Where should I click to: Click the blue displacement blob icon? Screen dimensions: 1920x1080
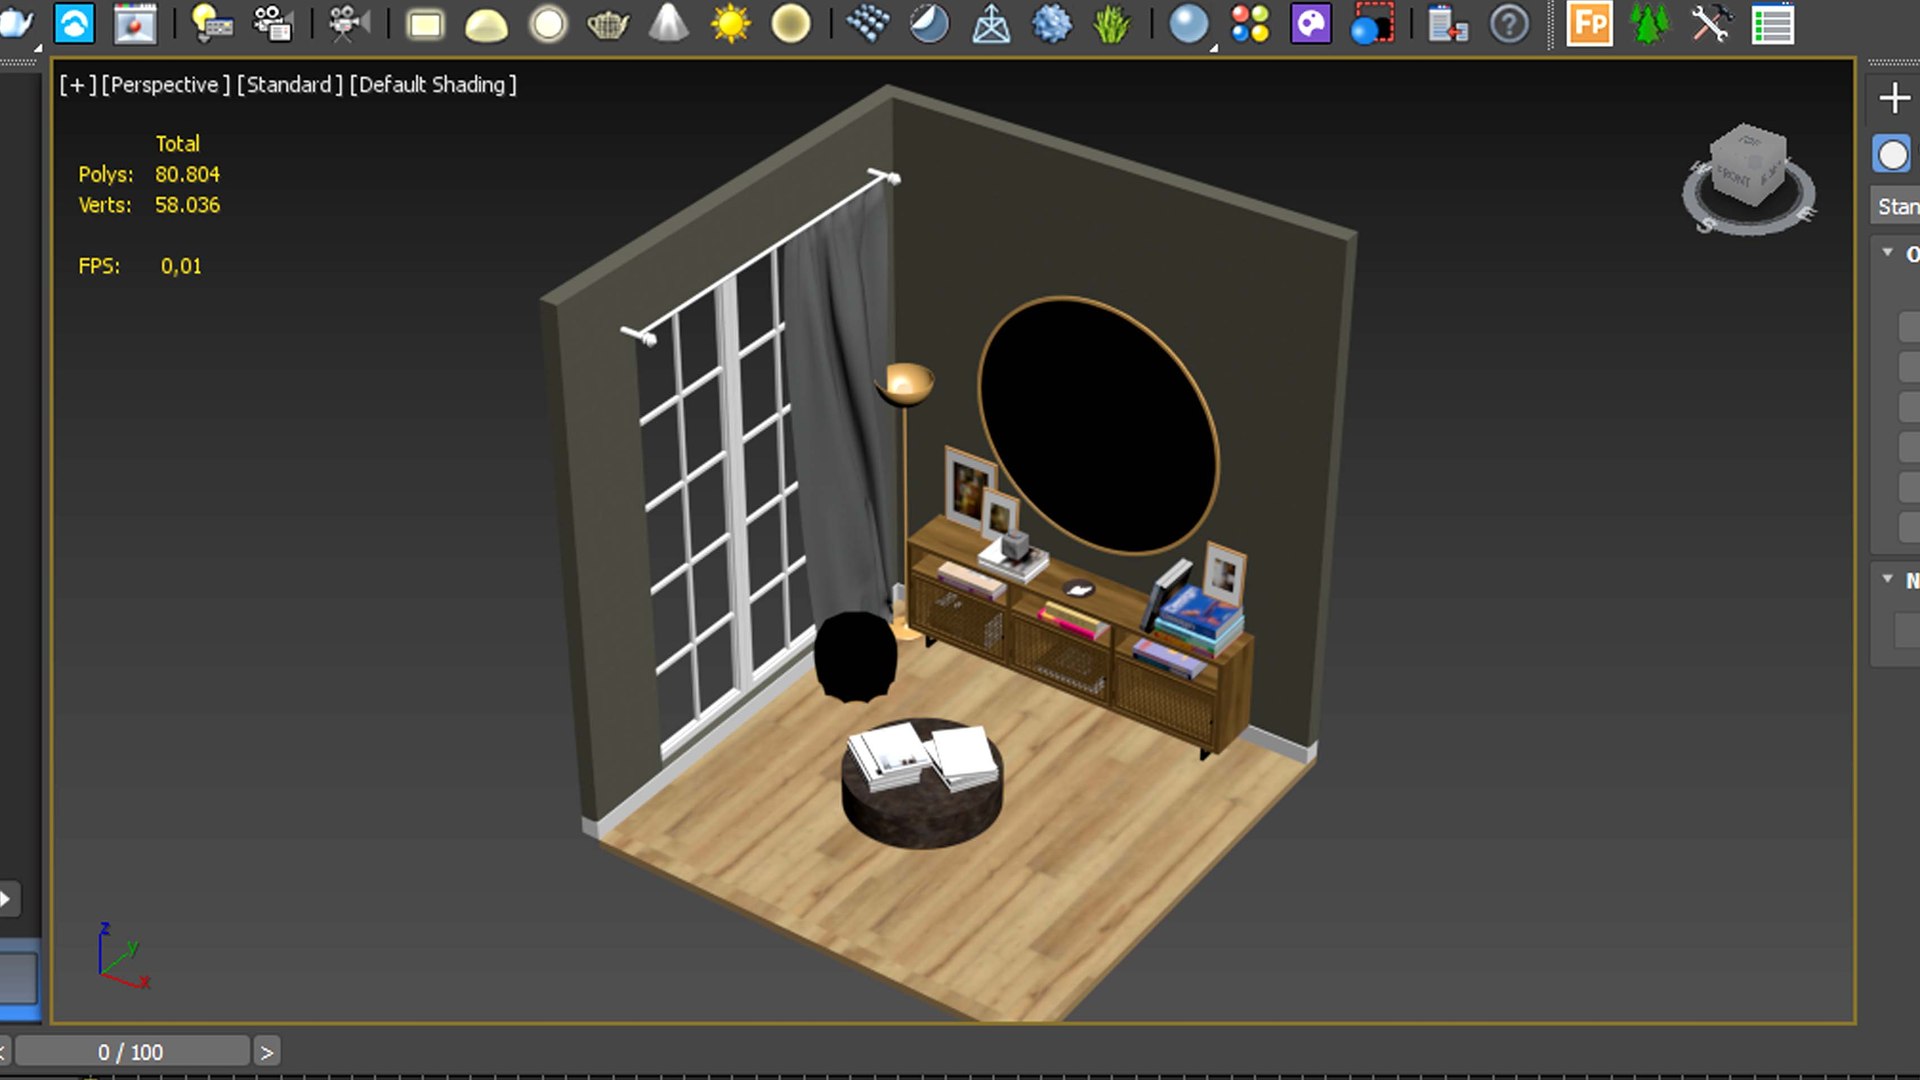pyautogui.click(x=1051, y=23)
